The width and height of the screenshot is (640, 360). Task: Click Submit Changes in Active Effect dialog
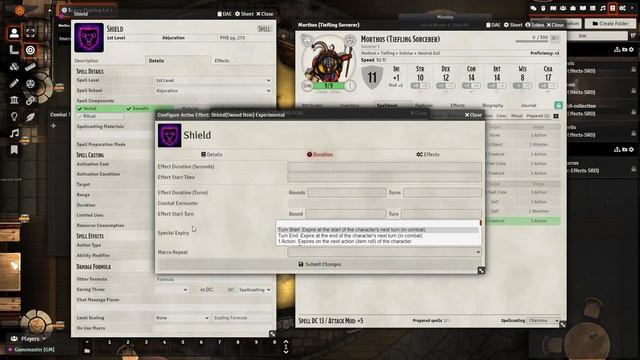320,264
